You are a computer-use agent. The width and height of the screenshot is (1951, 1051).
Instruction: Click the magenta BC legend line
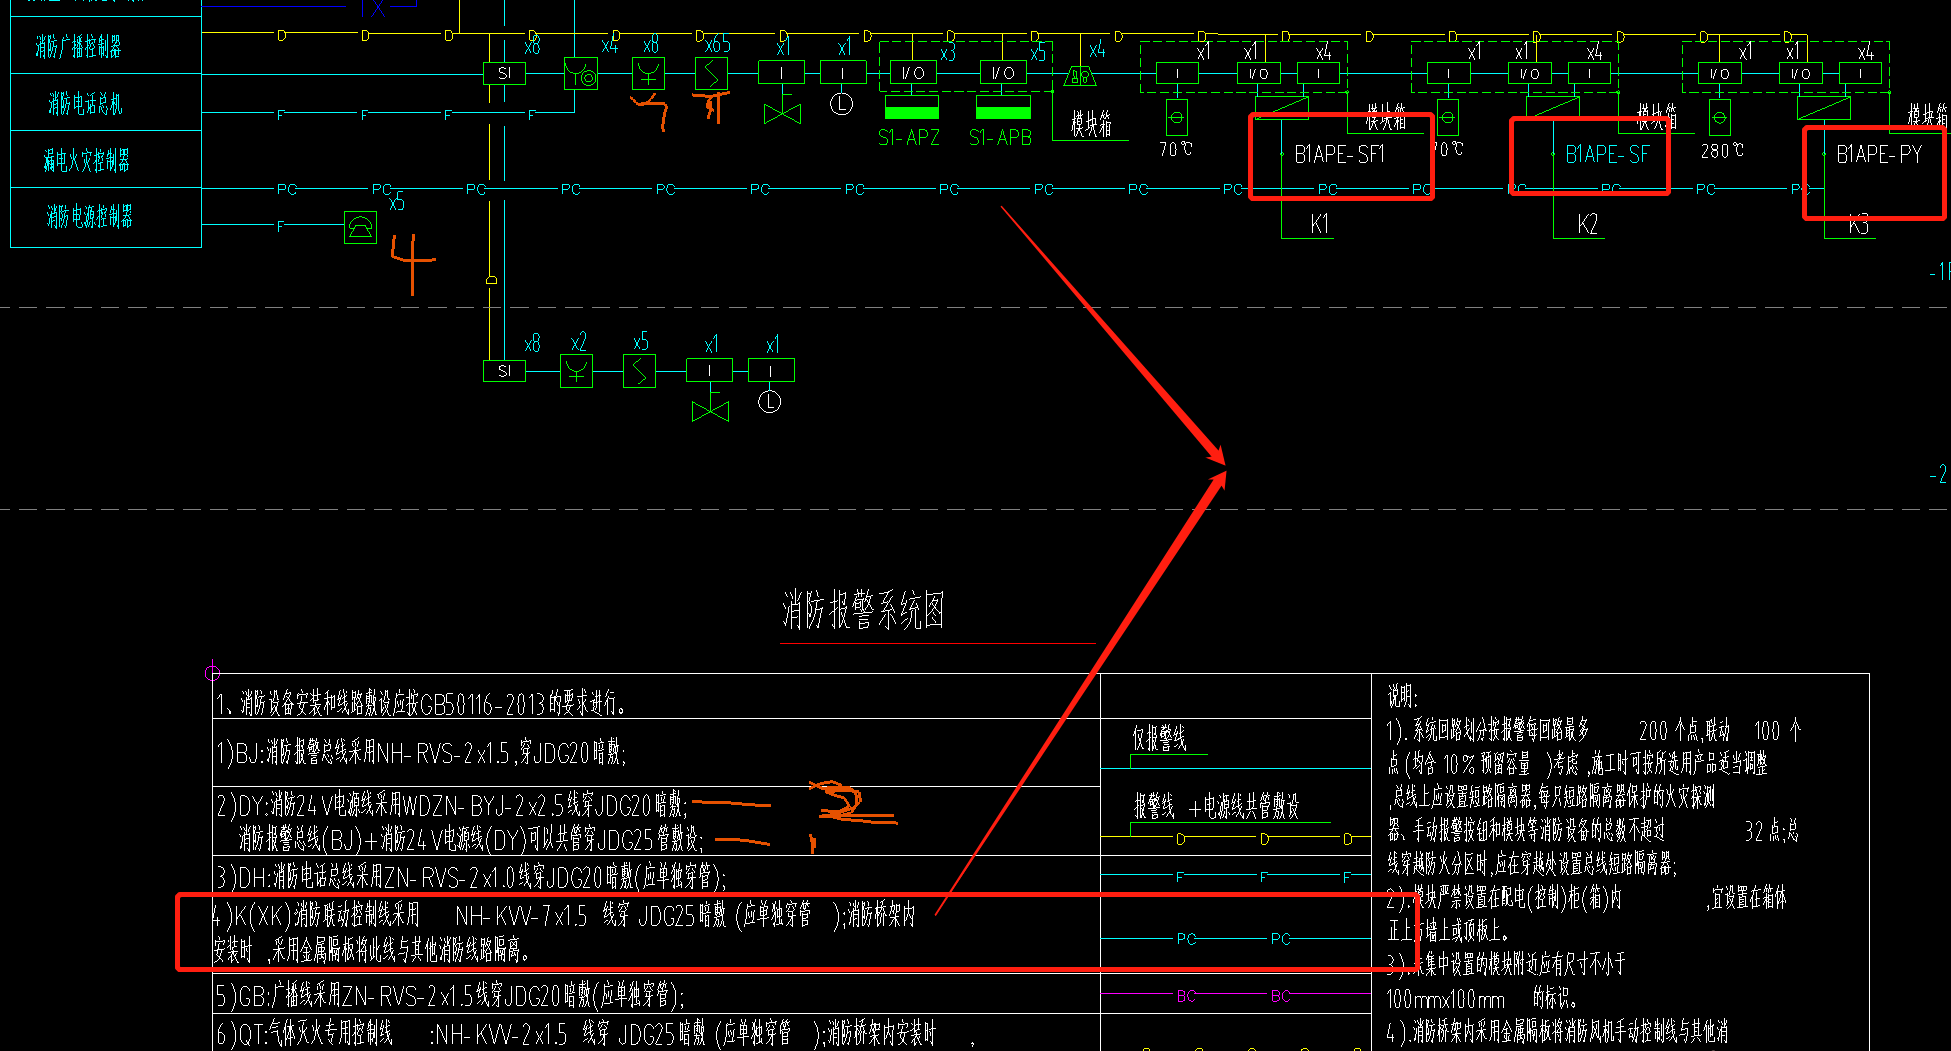tap(1236, 996)
